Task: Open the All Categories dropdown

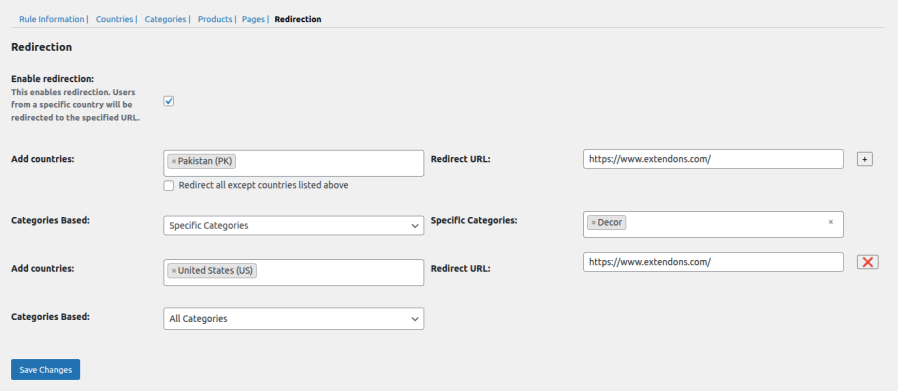Action: pyautogui.click(x=293, y=319)
